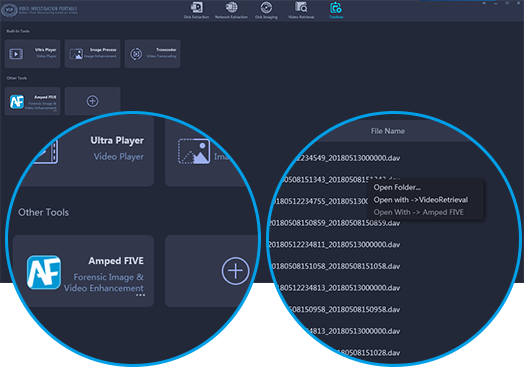This screenshot has width=524, height=368.
Task: Click the magnified Image Process picture icon
Action: pos(194,151)
